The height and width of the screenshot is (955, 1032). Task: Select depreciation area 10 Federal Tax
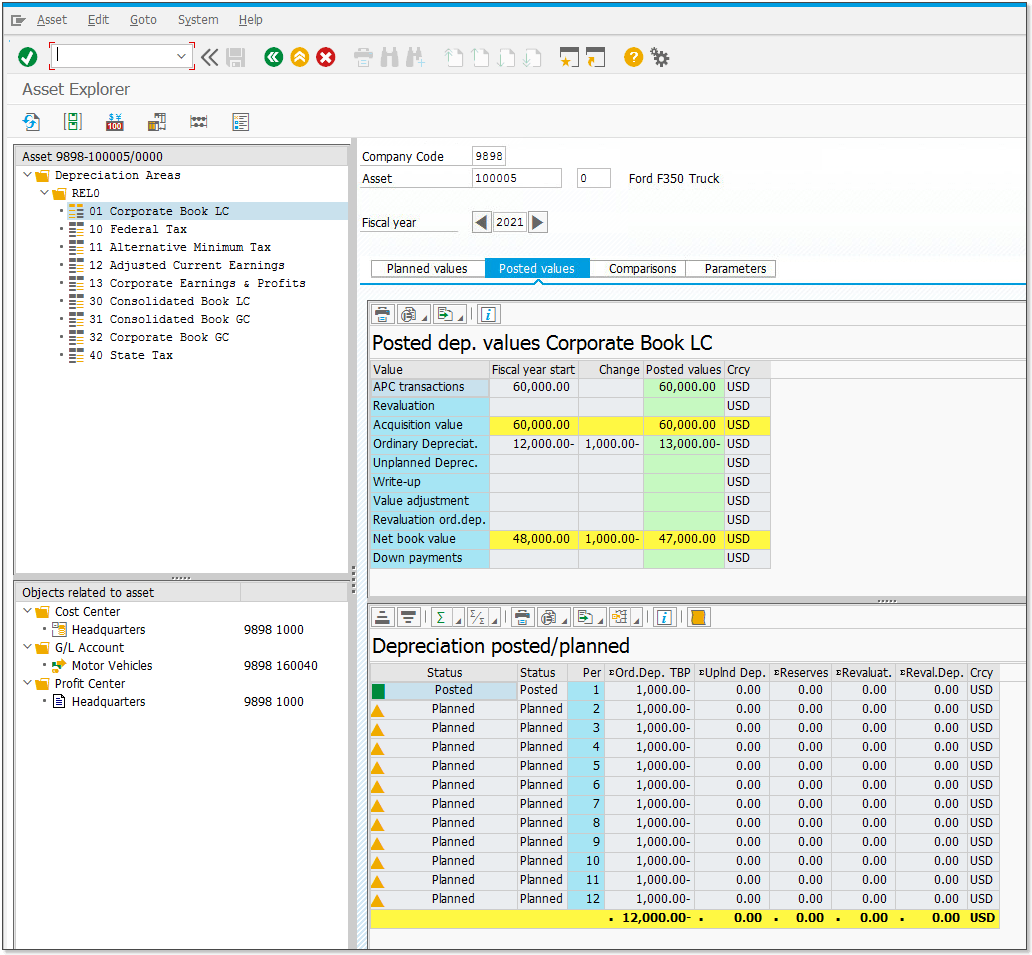138,229
